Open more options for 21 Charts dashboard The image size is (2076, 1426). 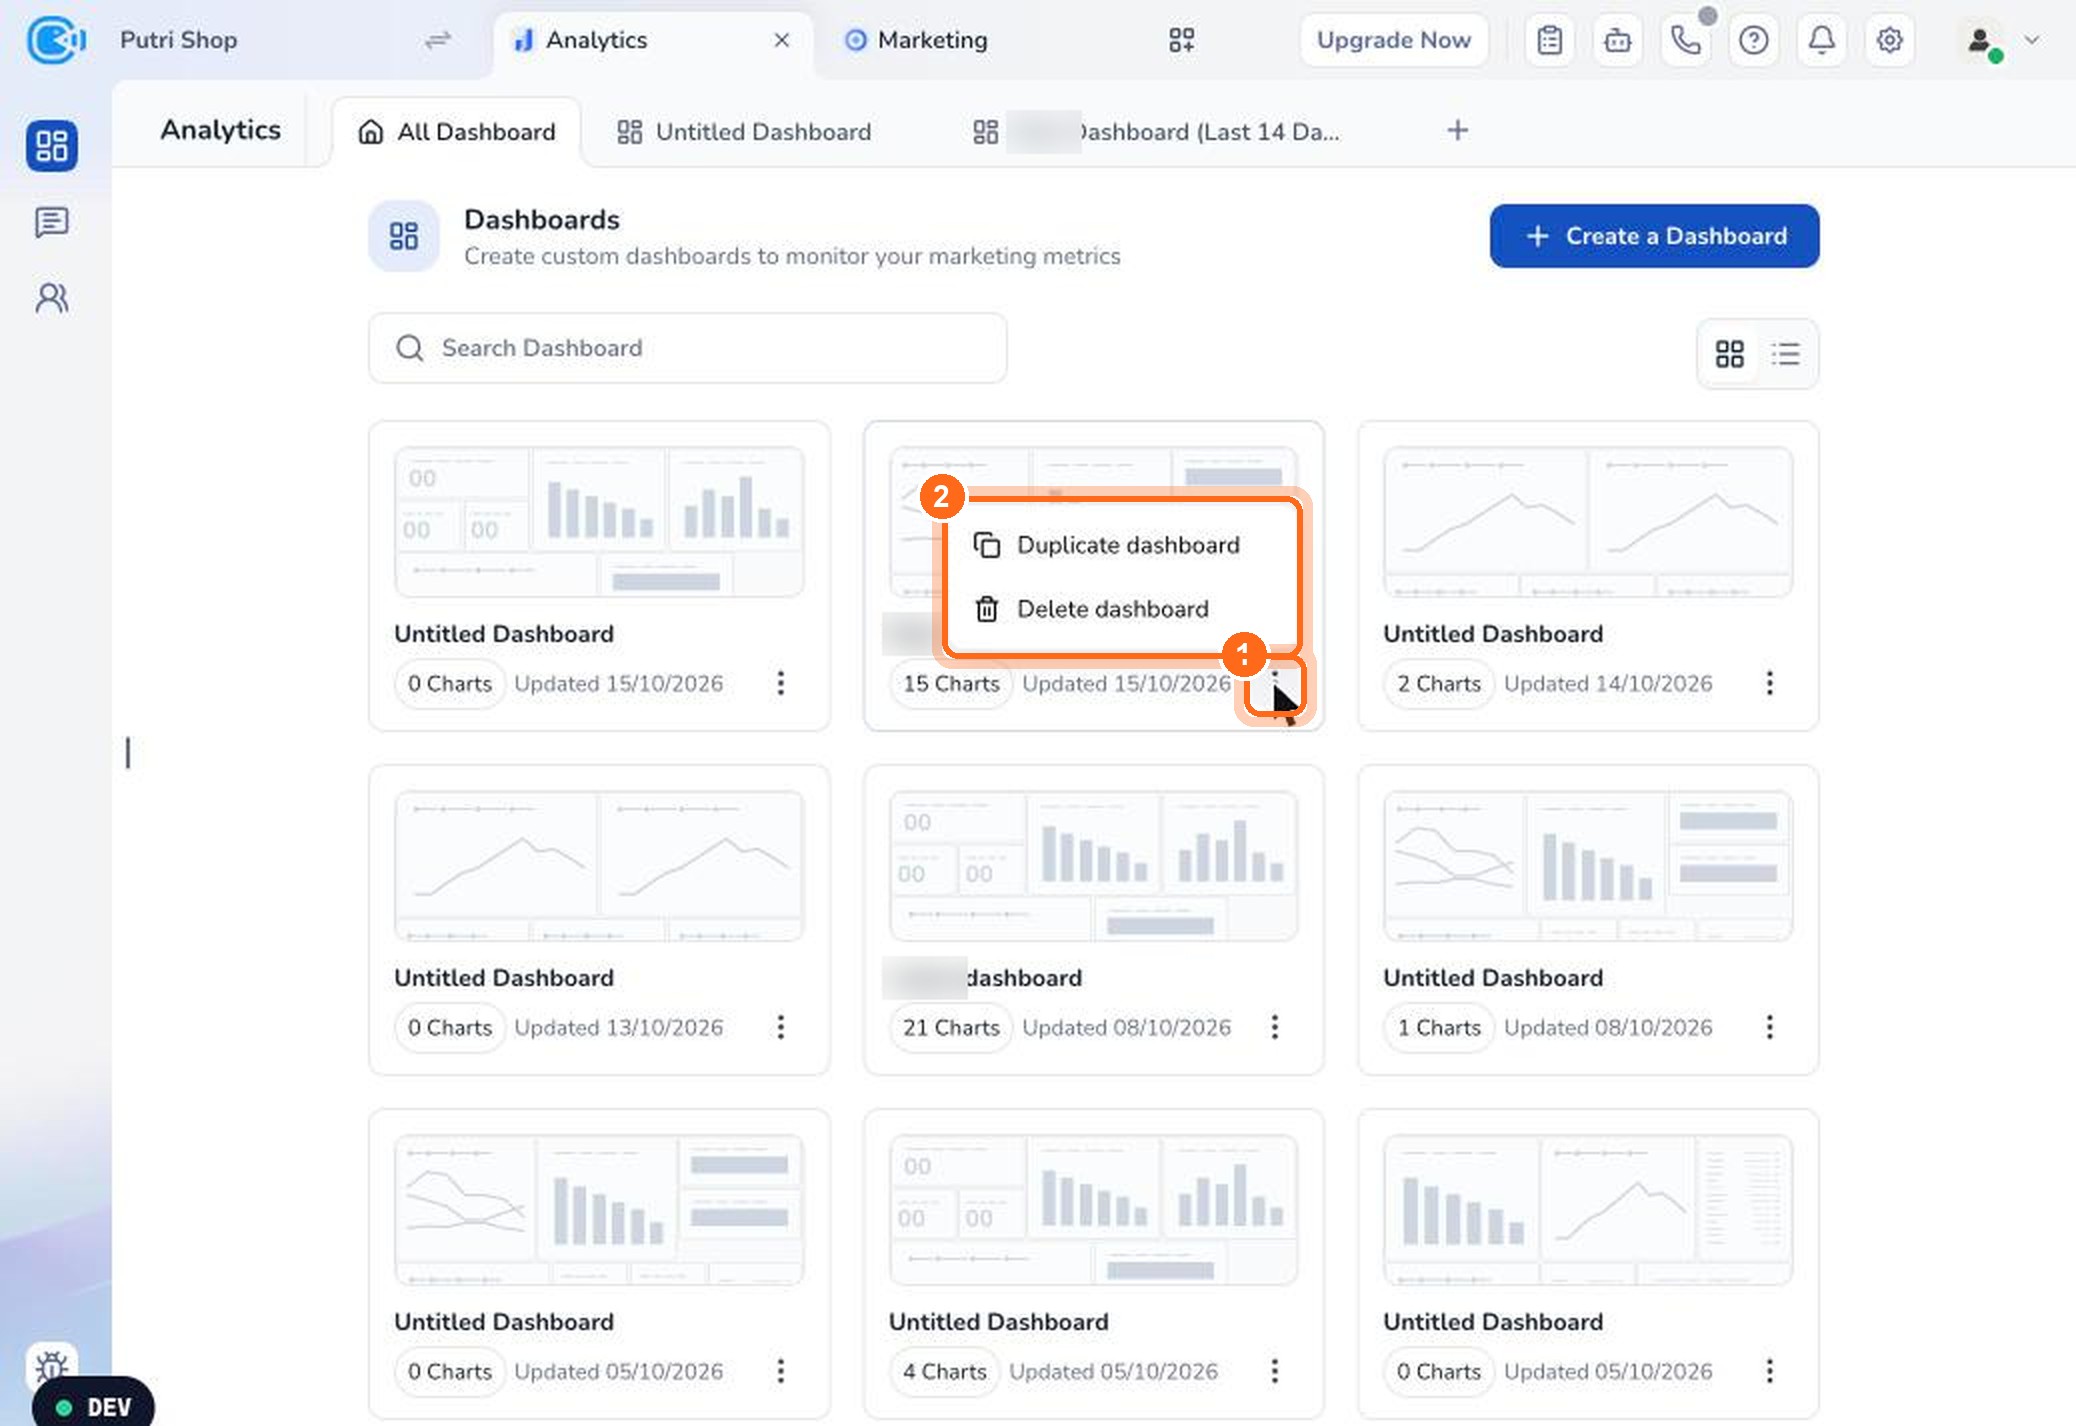1275,1027
